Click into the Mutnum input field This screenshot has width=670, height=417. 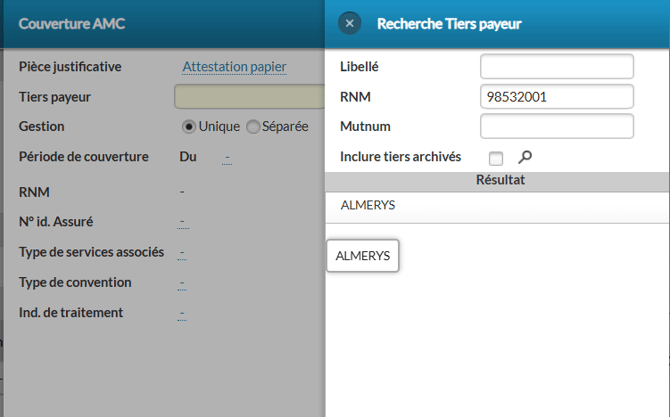pos(557,127)
